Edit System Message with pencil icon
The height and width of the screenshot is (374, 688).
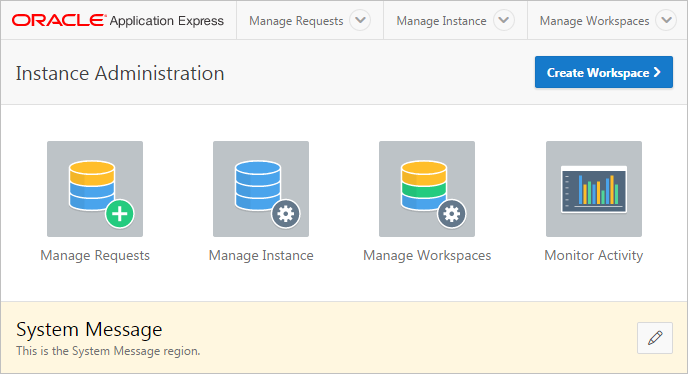[655, 338]
